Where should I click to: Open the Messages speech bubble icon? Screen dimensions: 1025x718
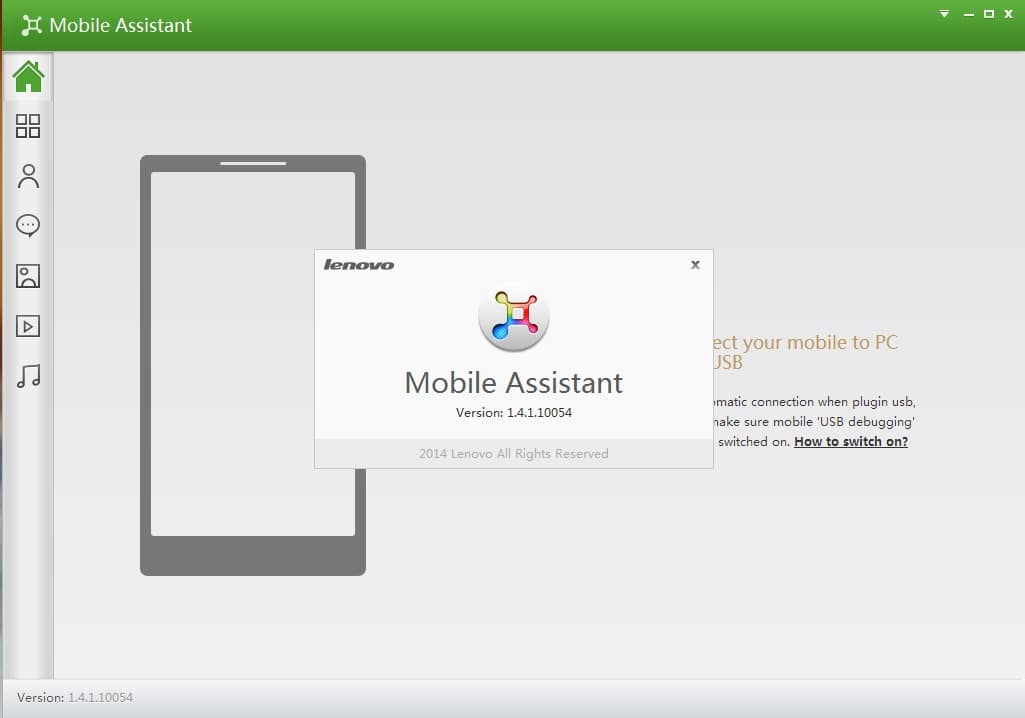[x=28, y=226]
